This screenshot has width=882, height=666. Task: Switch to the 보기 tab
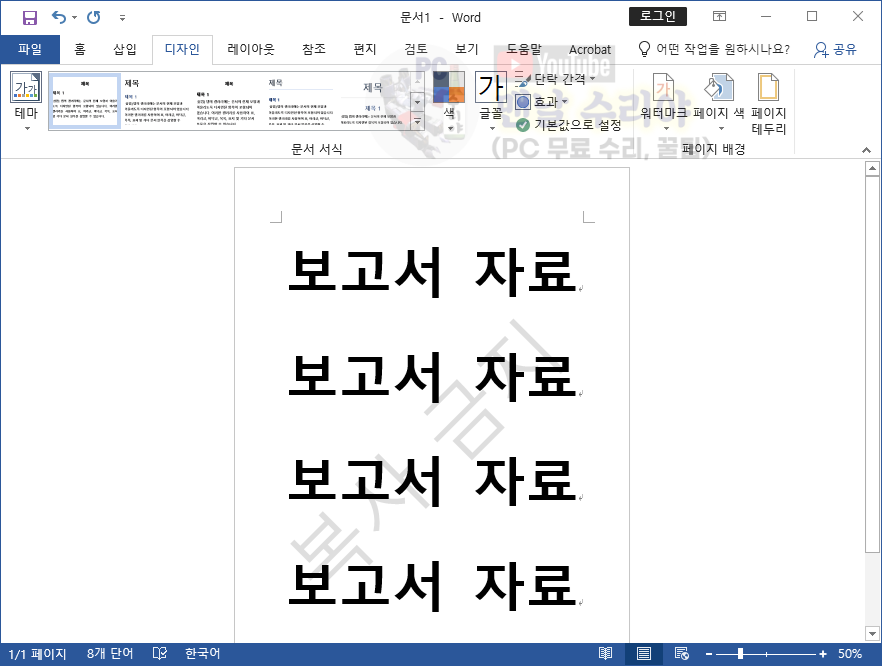(466, 50)
